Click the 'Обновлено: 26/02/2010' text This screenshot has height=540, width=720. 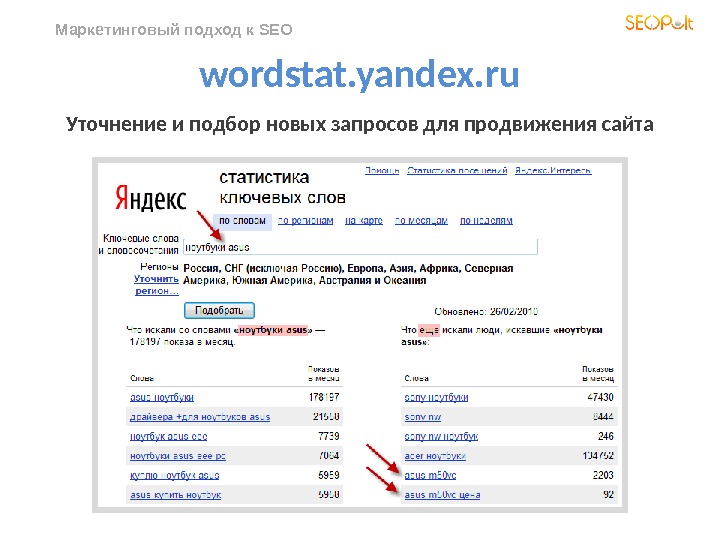pyautogui.click(x=486, y=312)
